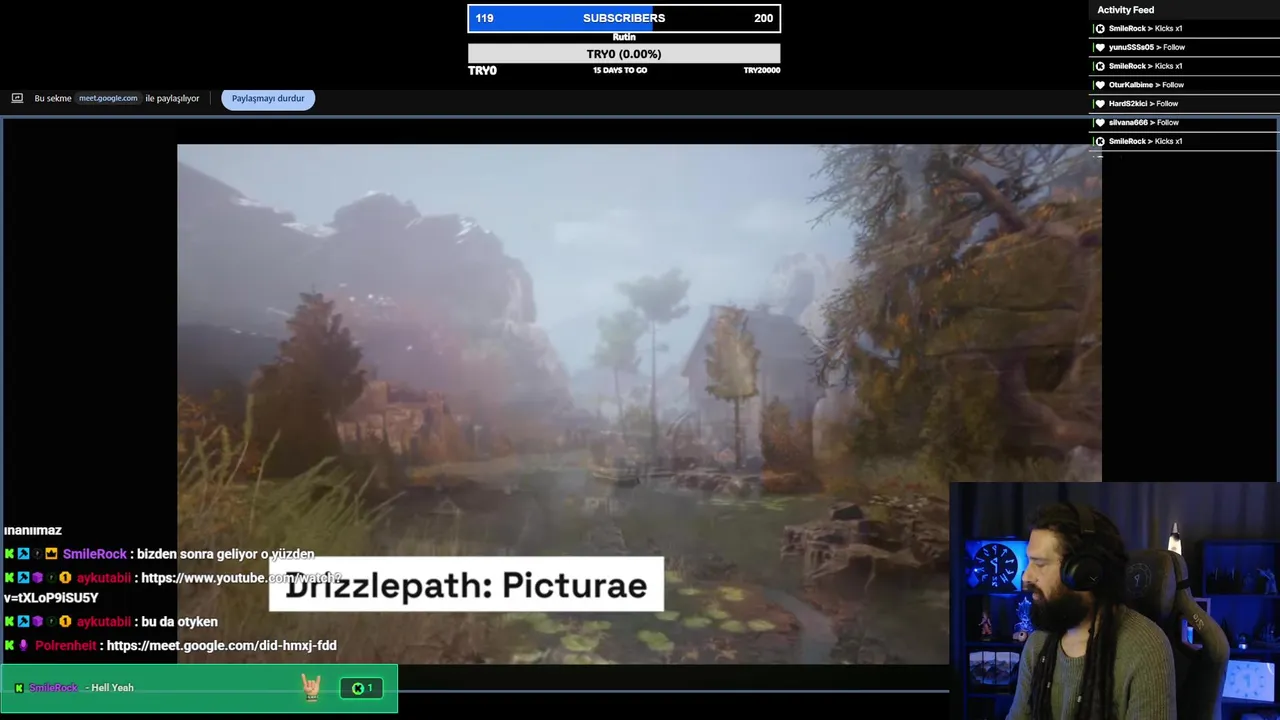Screen dimensions: 1280x720
Task: Click the crown badge next to SmileRock
Action: coord(51,554)
